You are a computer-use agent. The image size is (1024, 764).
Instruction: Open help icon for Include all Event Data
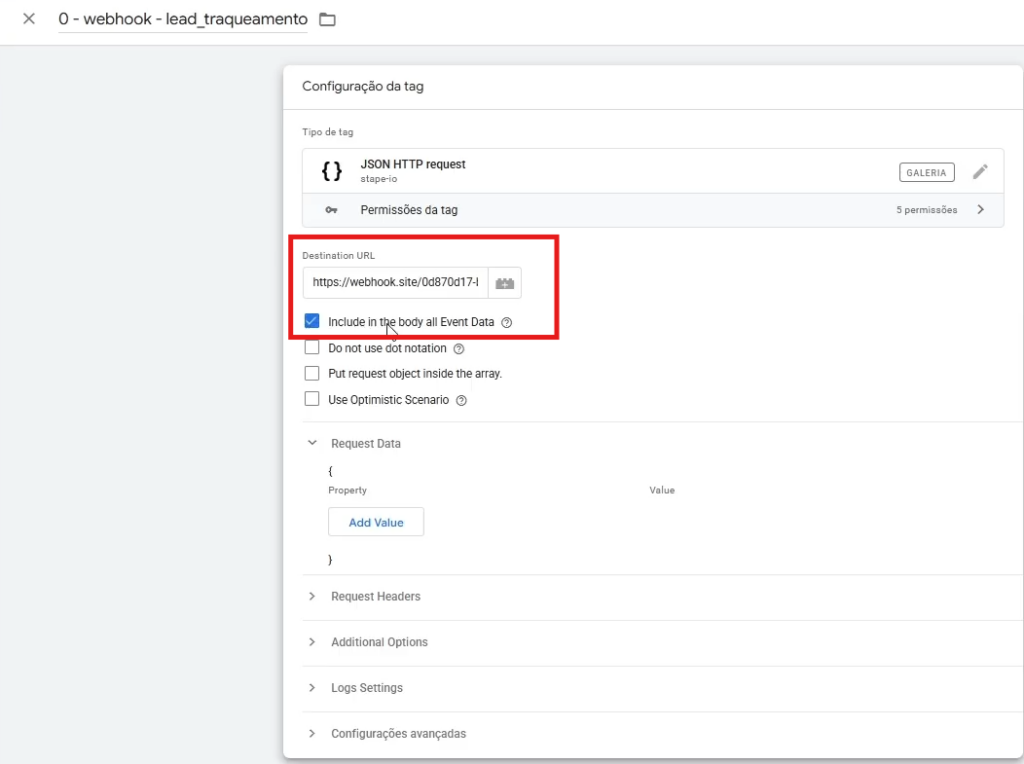click(x=507, y=323)
